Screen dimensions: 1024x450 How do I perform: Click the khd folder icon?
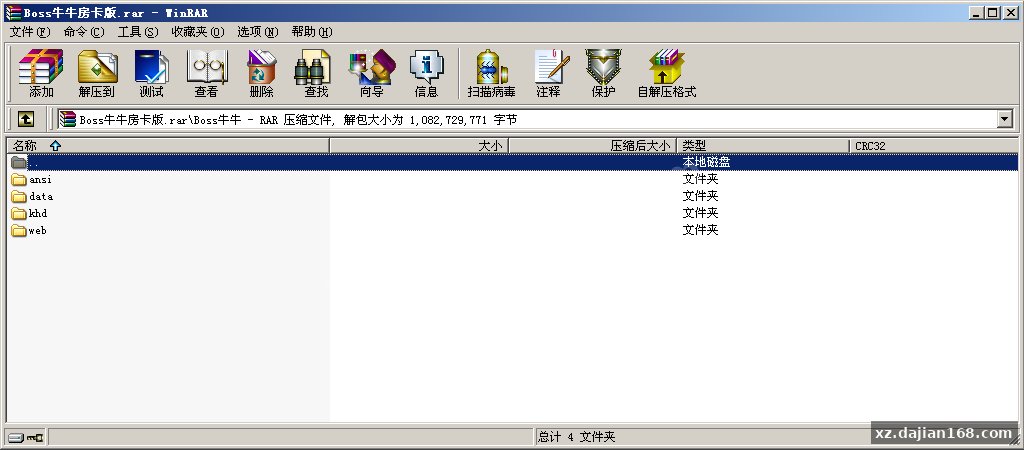[18, 213]
